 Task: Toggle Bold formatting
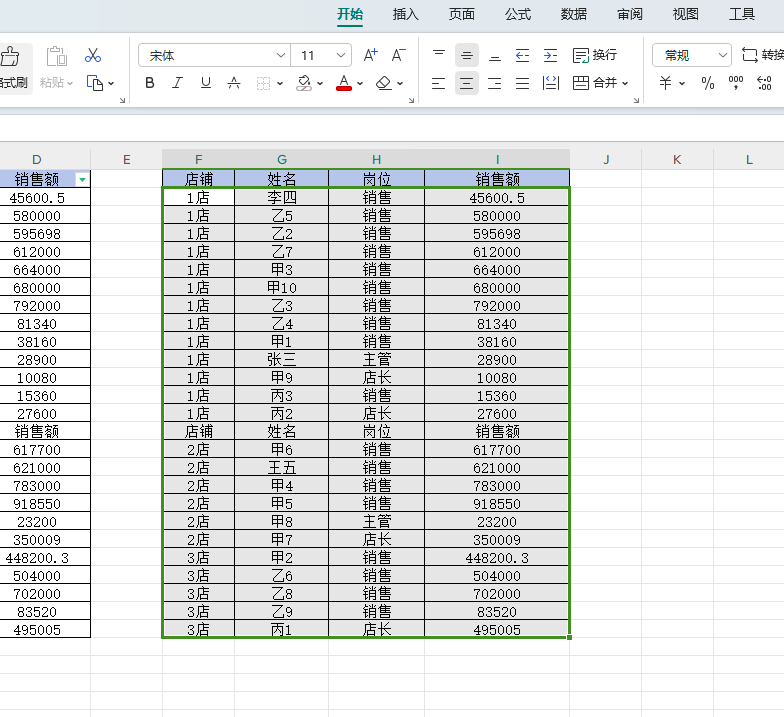click(150, 83)
